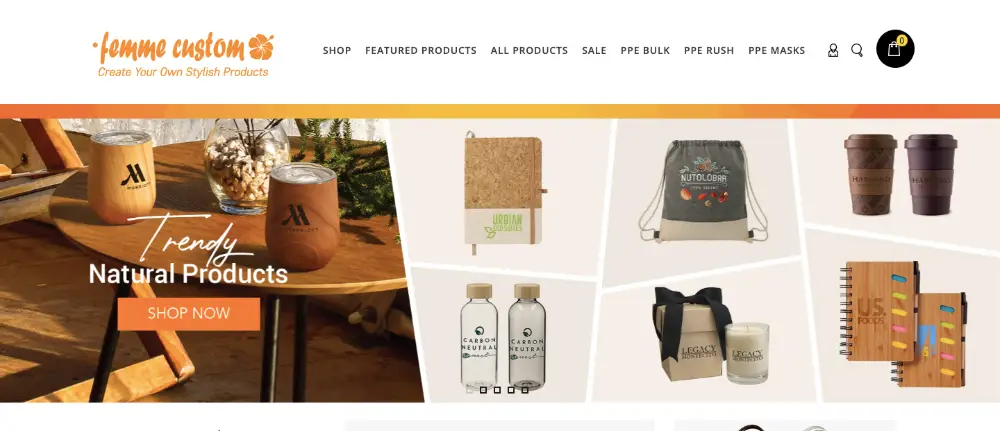Navigate to PPE BULK
The width and height of the screenshot is (1000, 431).
pyautogui.click(x=645, y=50)
